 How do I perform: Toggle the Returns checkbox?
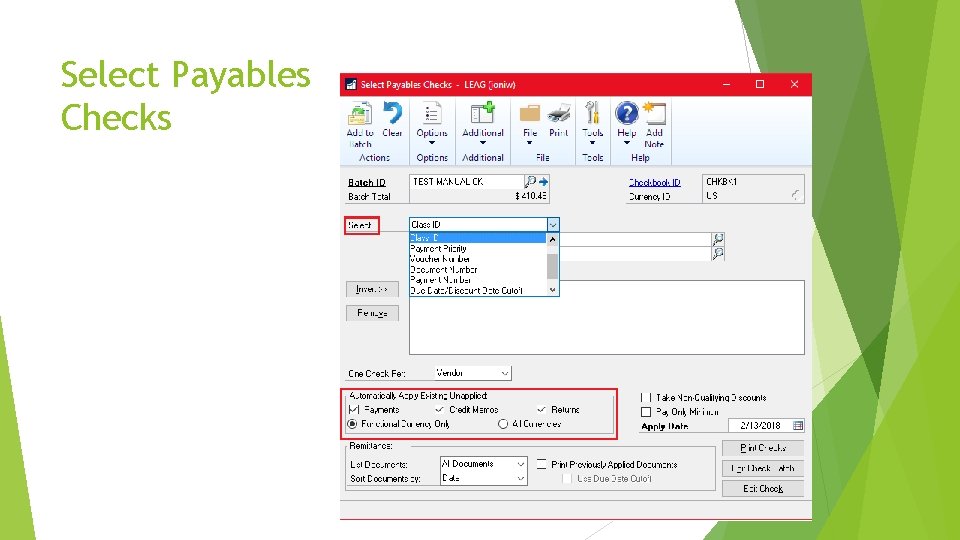point(541,410)
